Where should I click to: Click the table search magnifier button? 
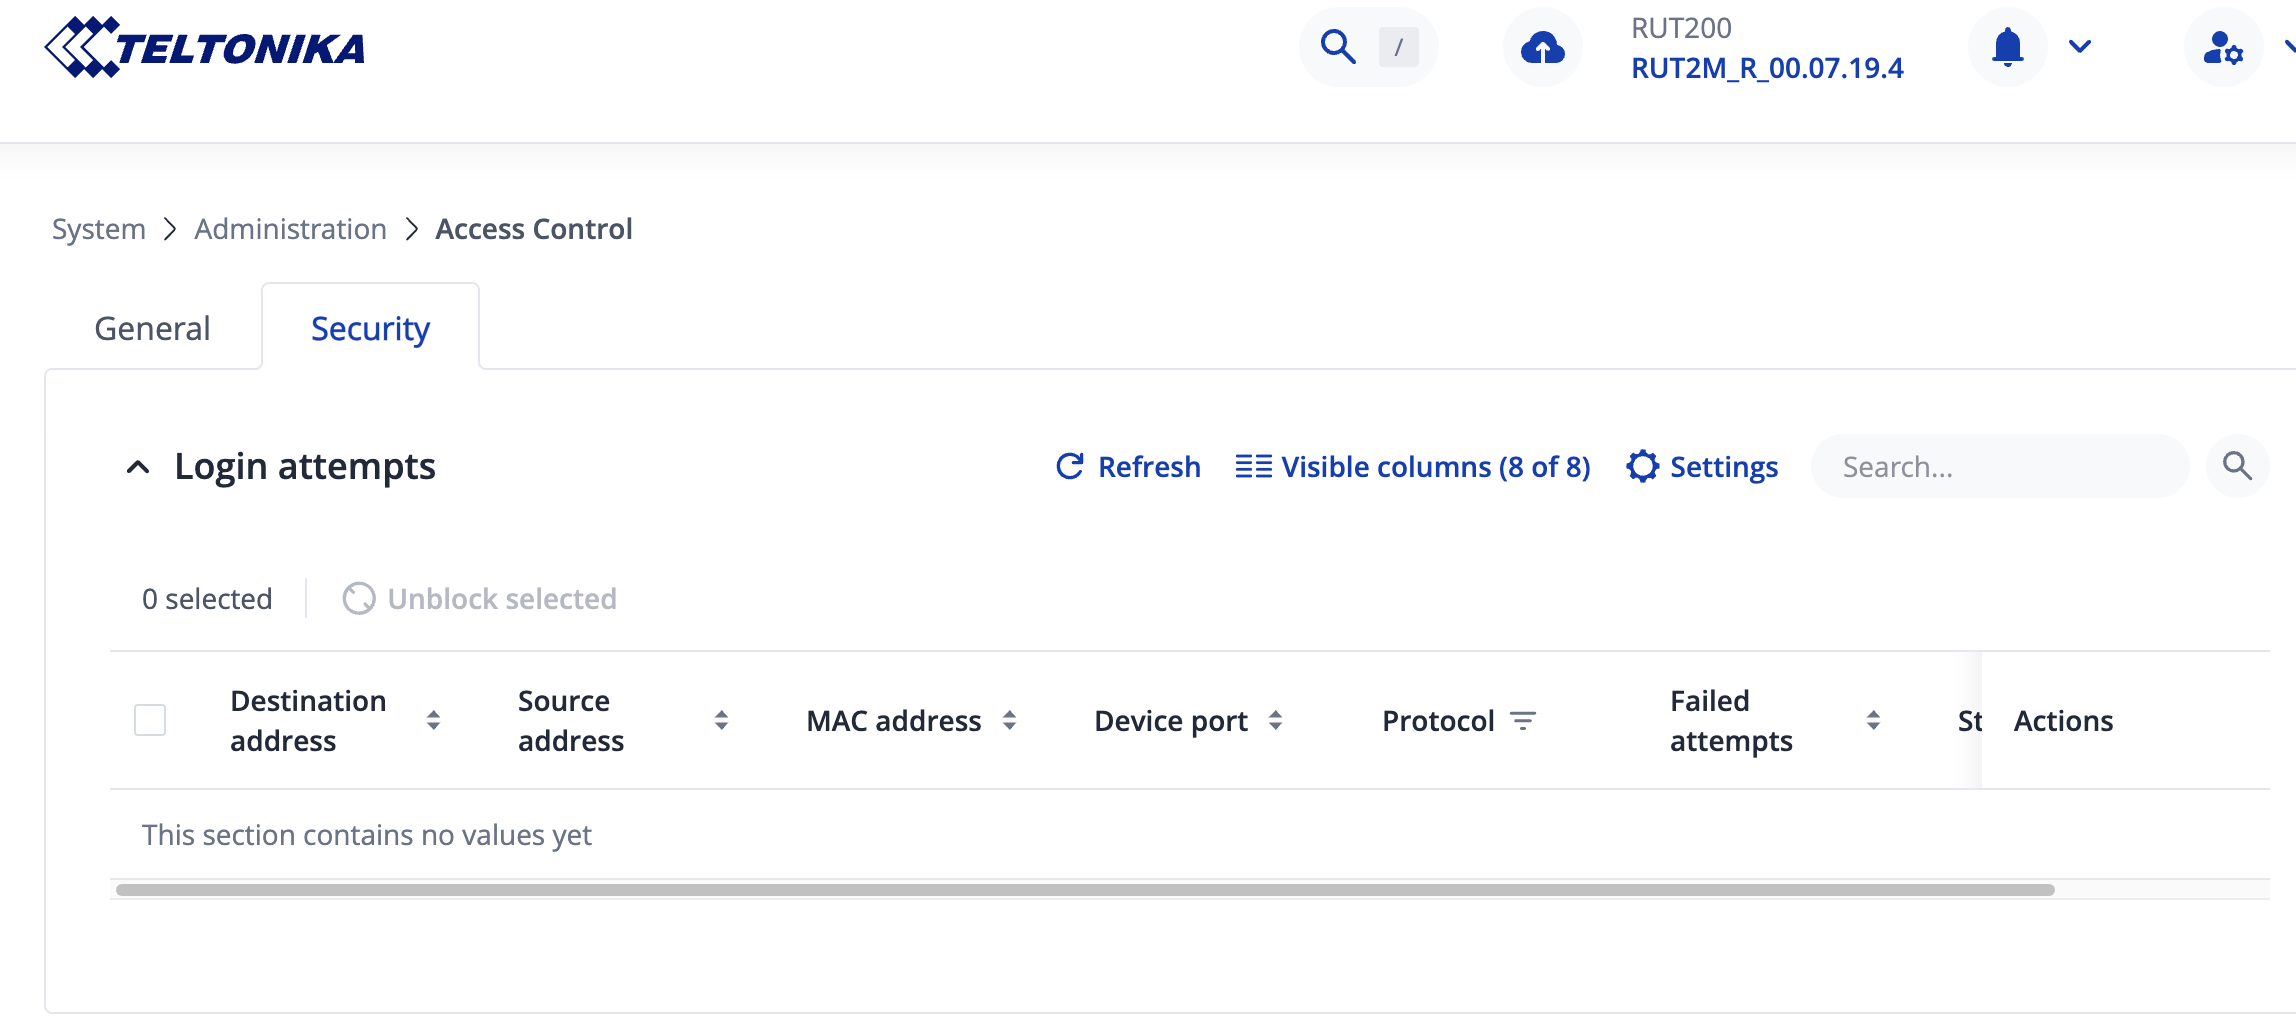(2237, 466)
